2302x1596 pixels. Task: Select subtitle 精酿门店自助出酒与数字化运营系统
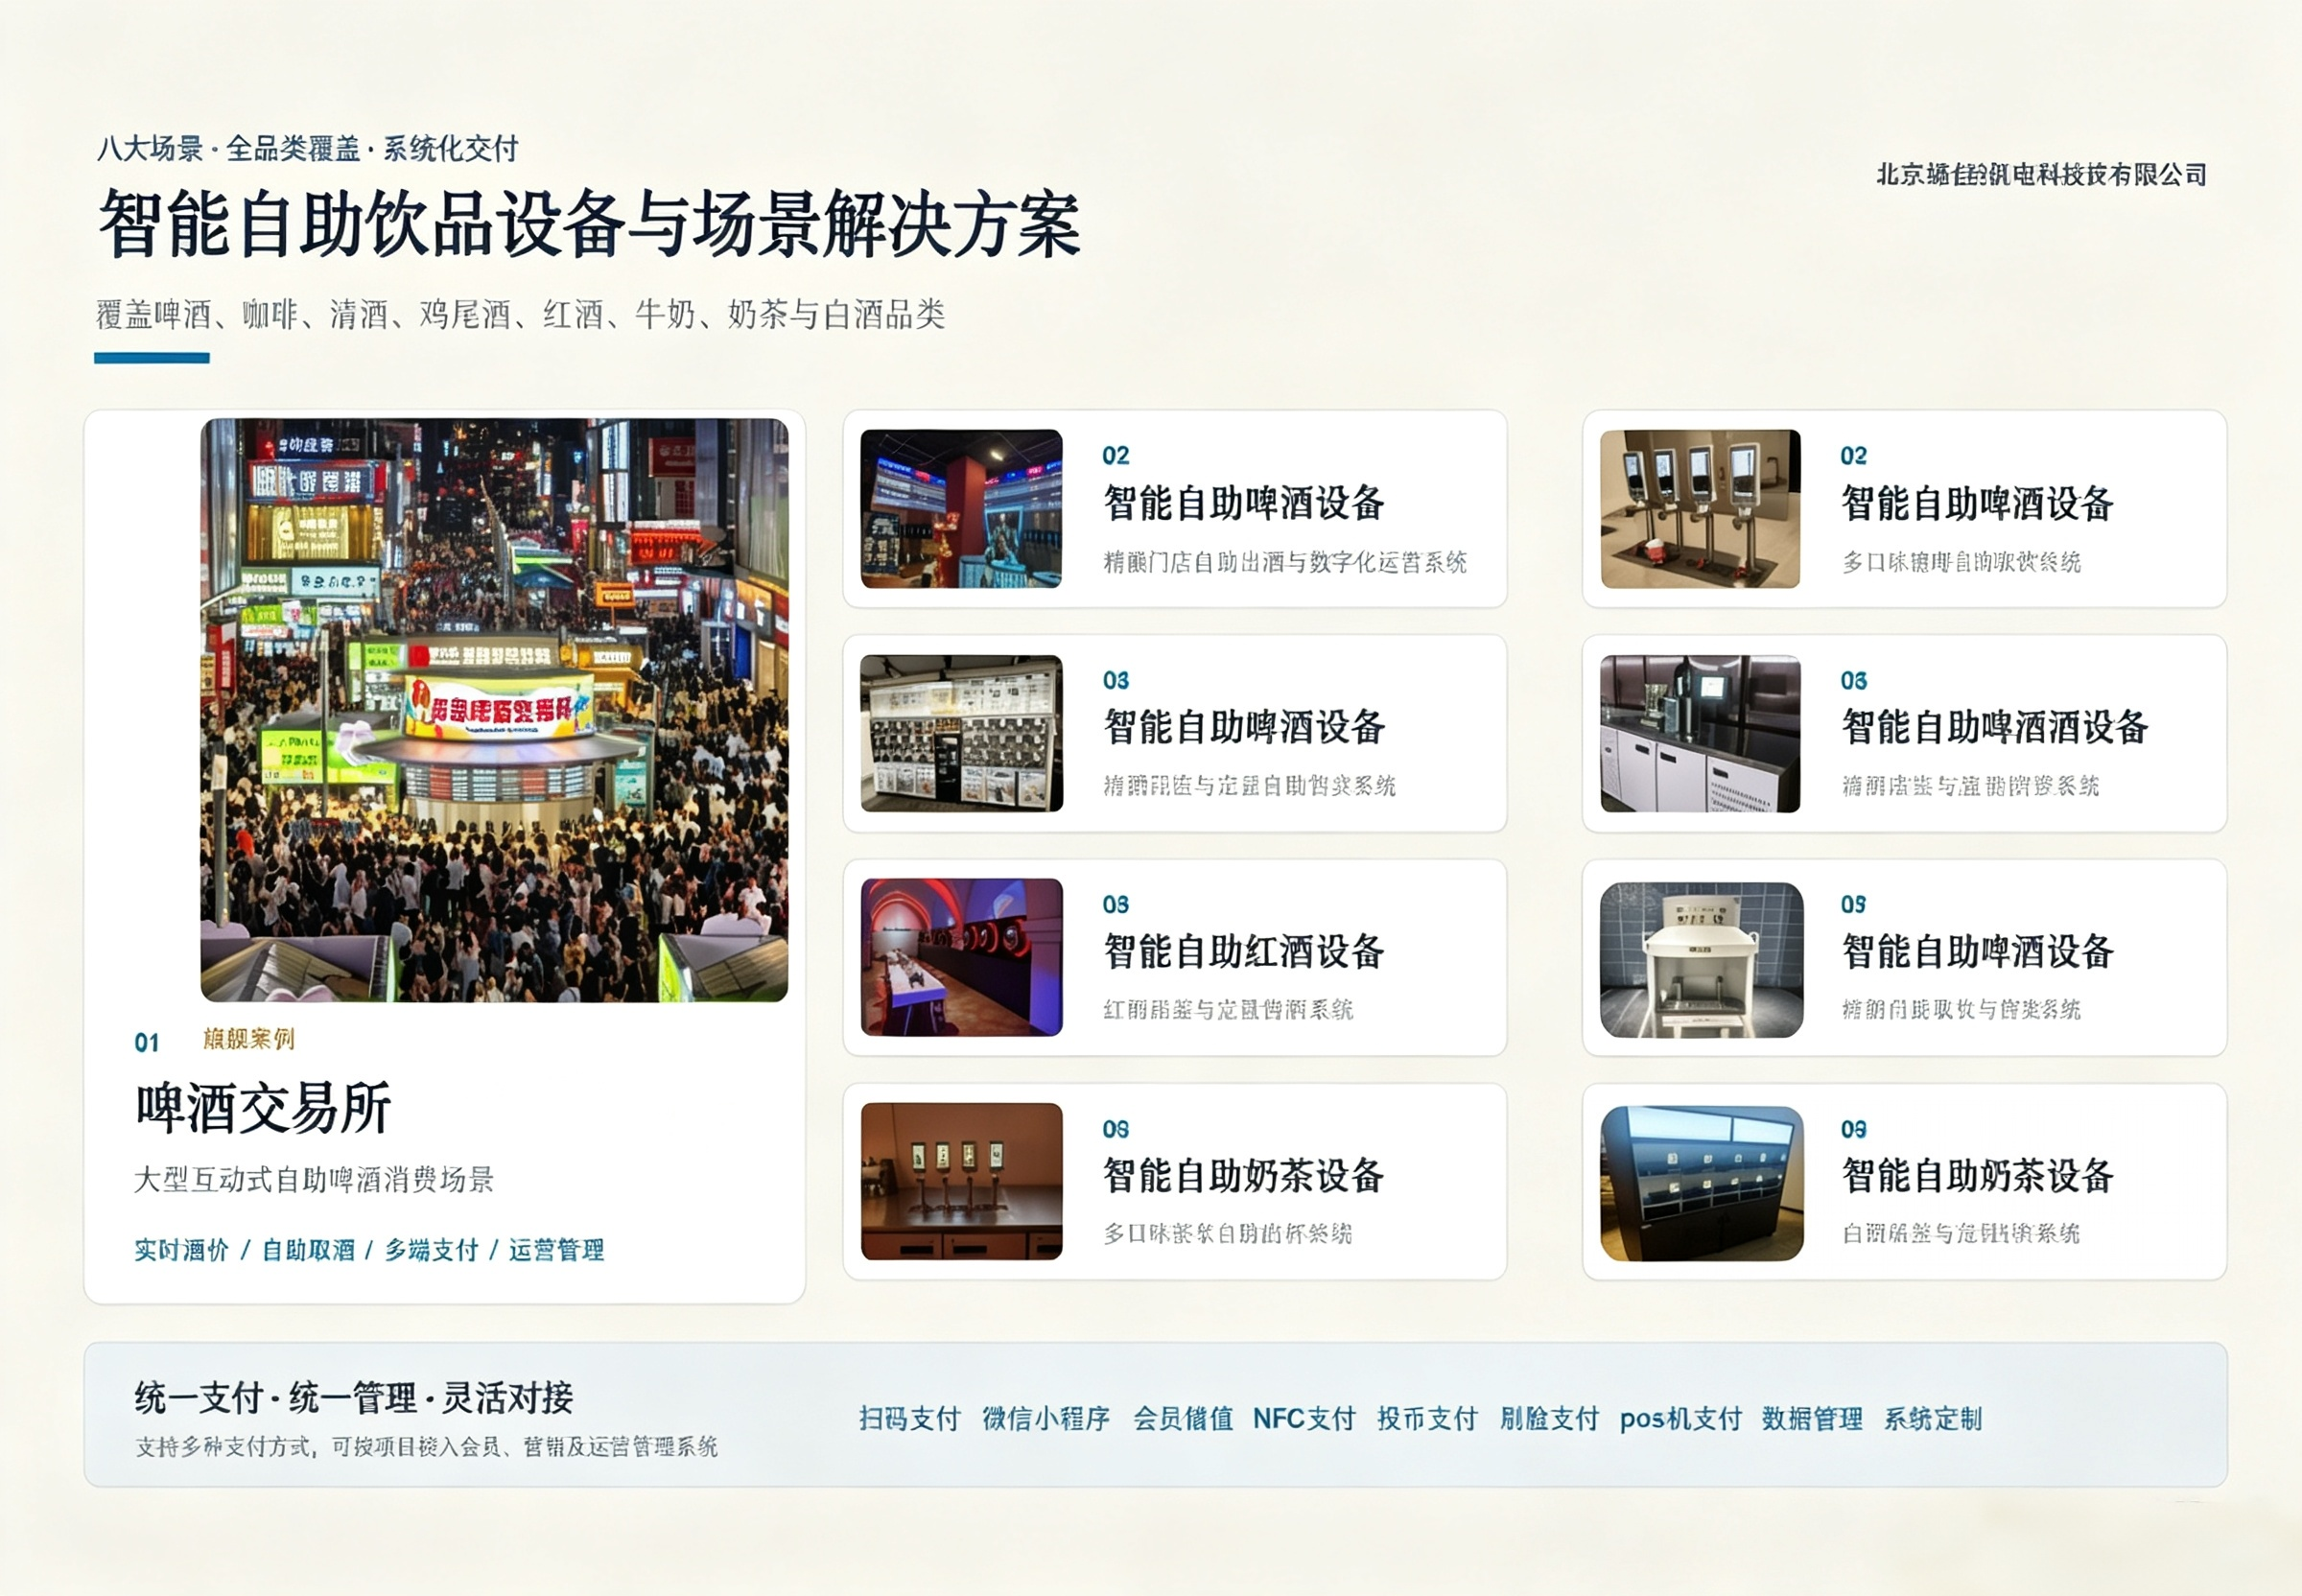(1285, 562)
